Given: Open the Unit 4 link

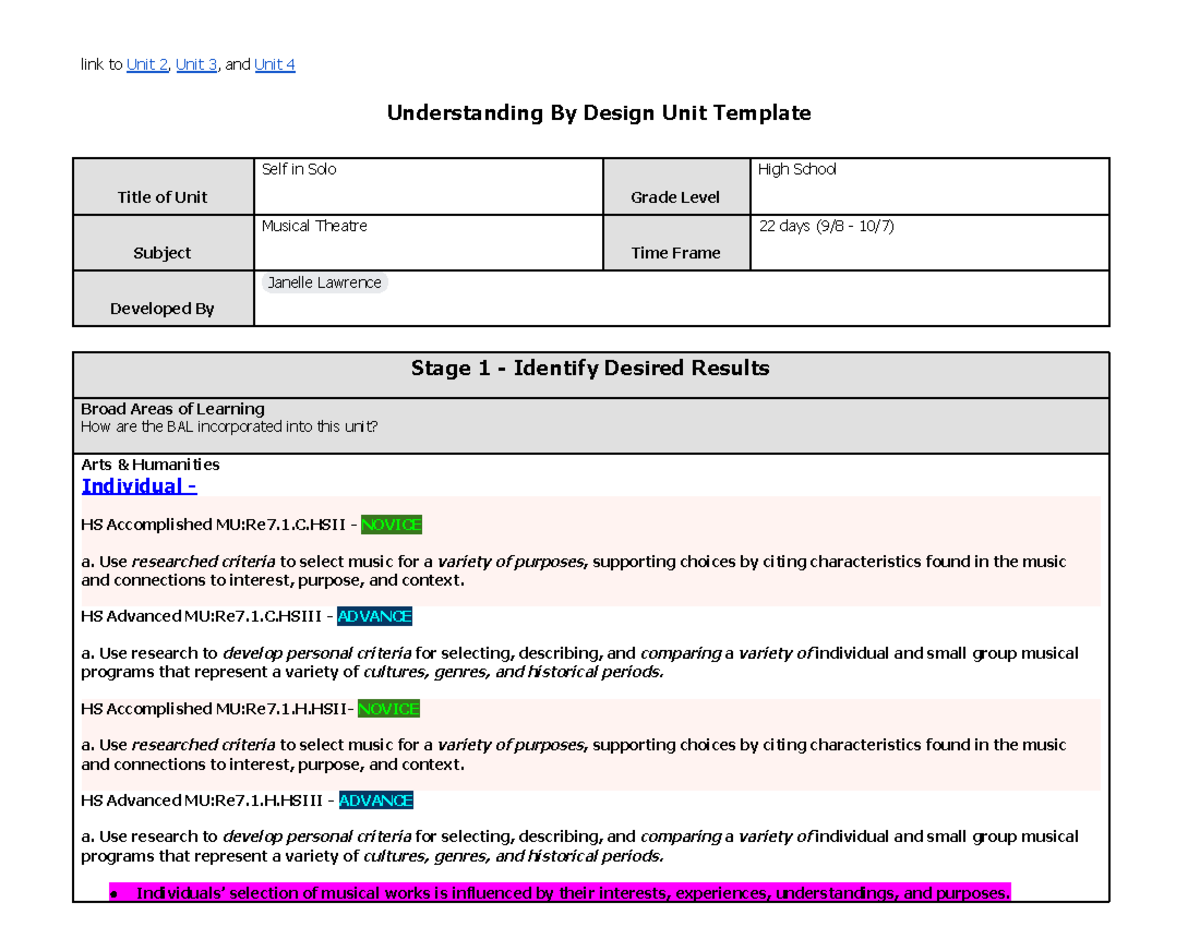Looking at the screenshot, I should tap(274, 65).
